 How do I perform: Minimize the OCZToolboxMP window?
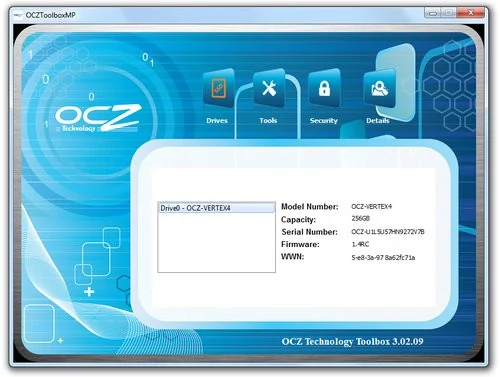pyautogui.click(x=433, y=13)
